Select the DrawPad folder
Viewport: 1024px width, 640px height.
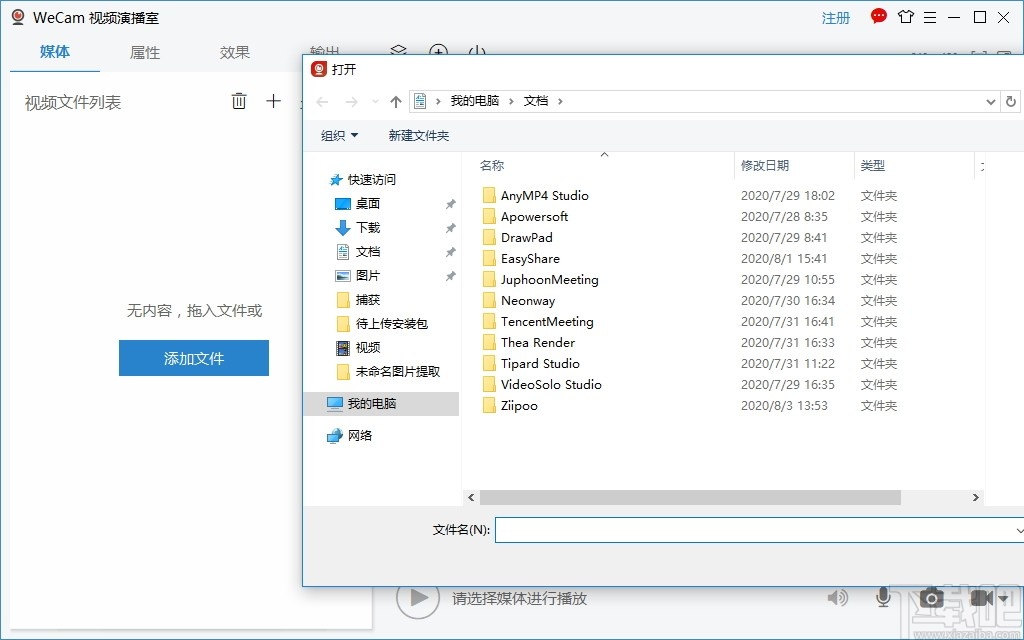(x=526, y=237)
